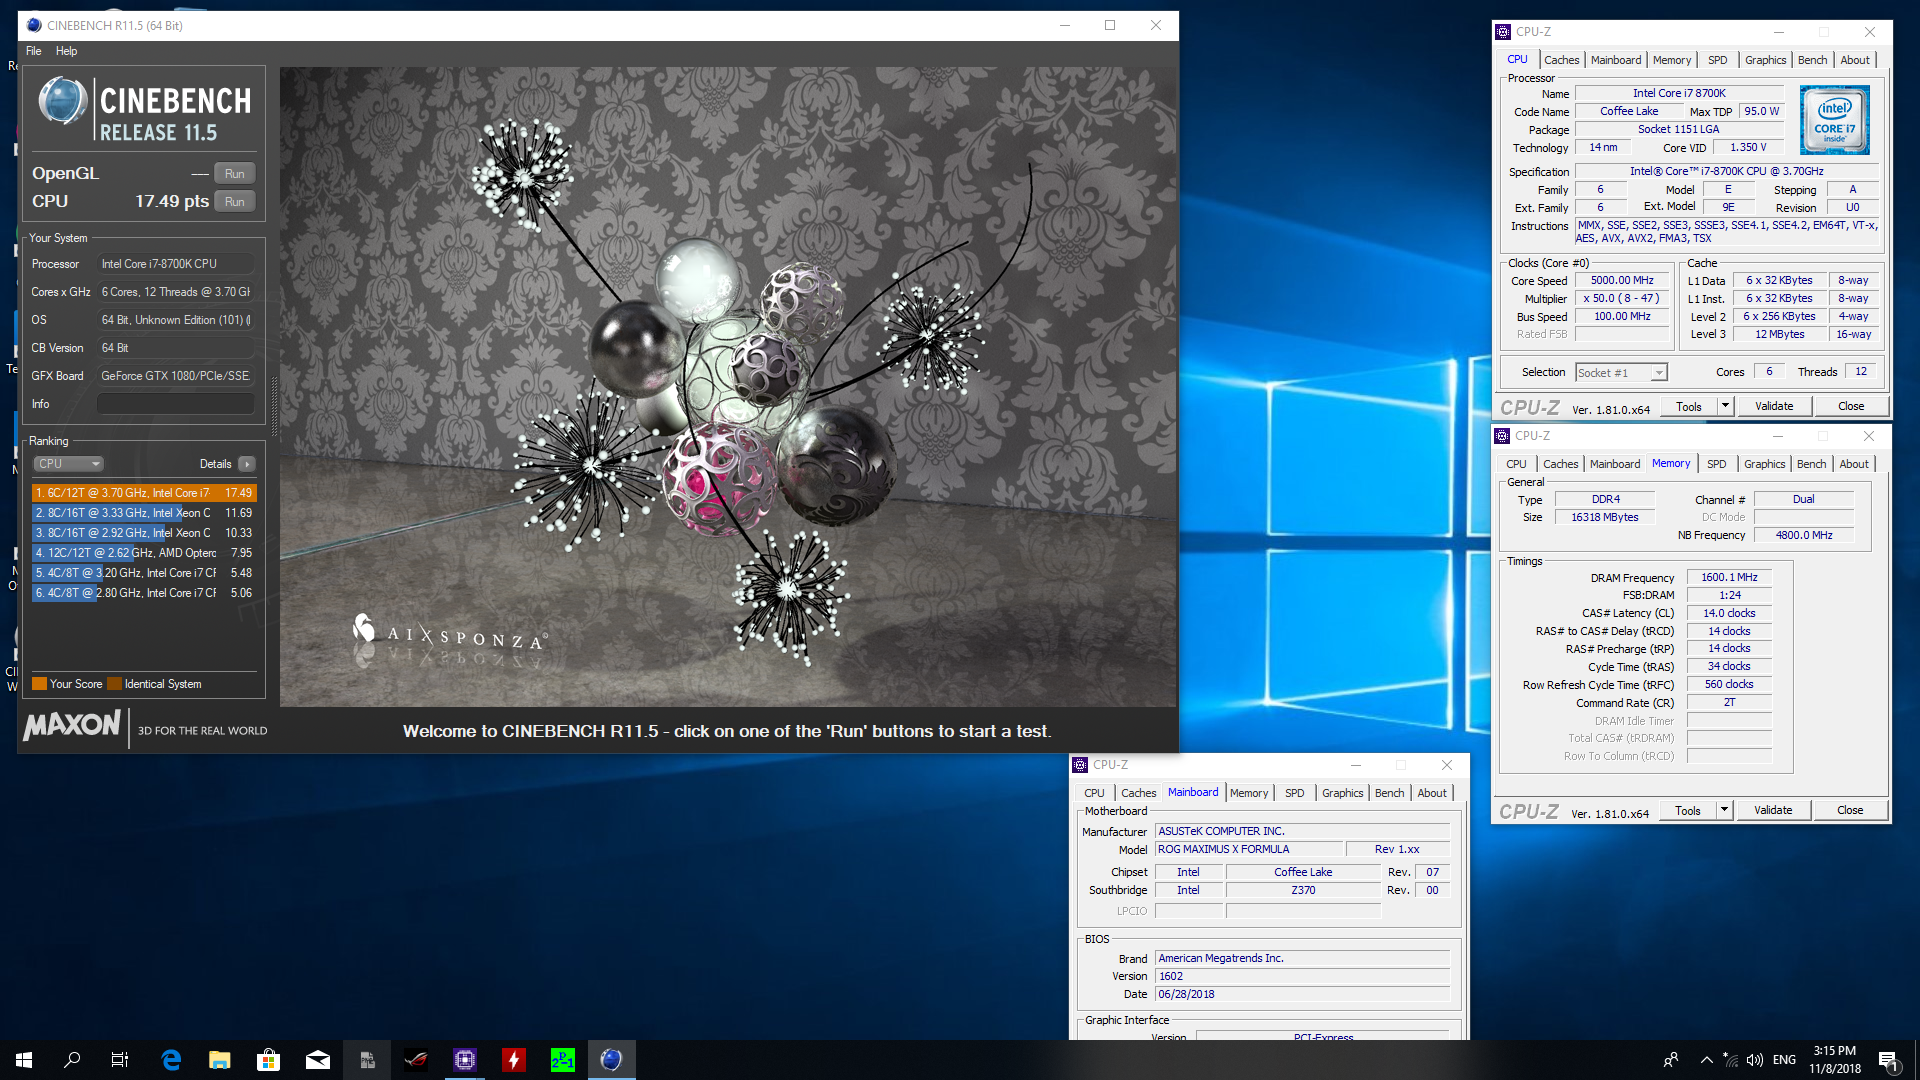The image size is (1920, 1080).
Task: Open Bench tab in top CPU-Z window
Action: 1813,60
